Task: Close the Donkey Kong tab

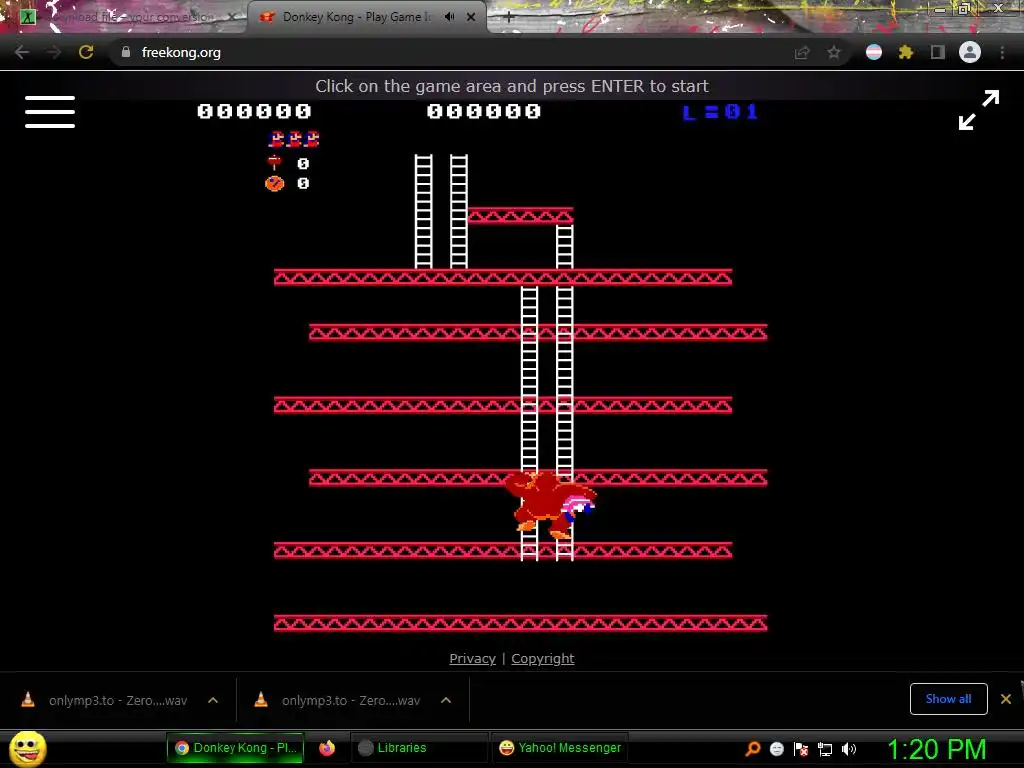Action: click(x=471, y=17)
